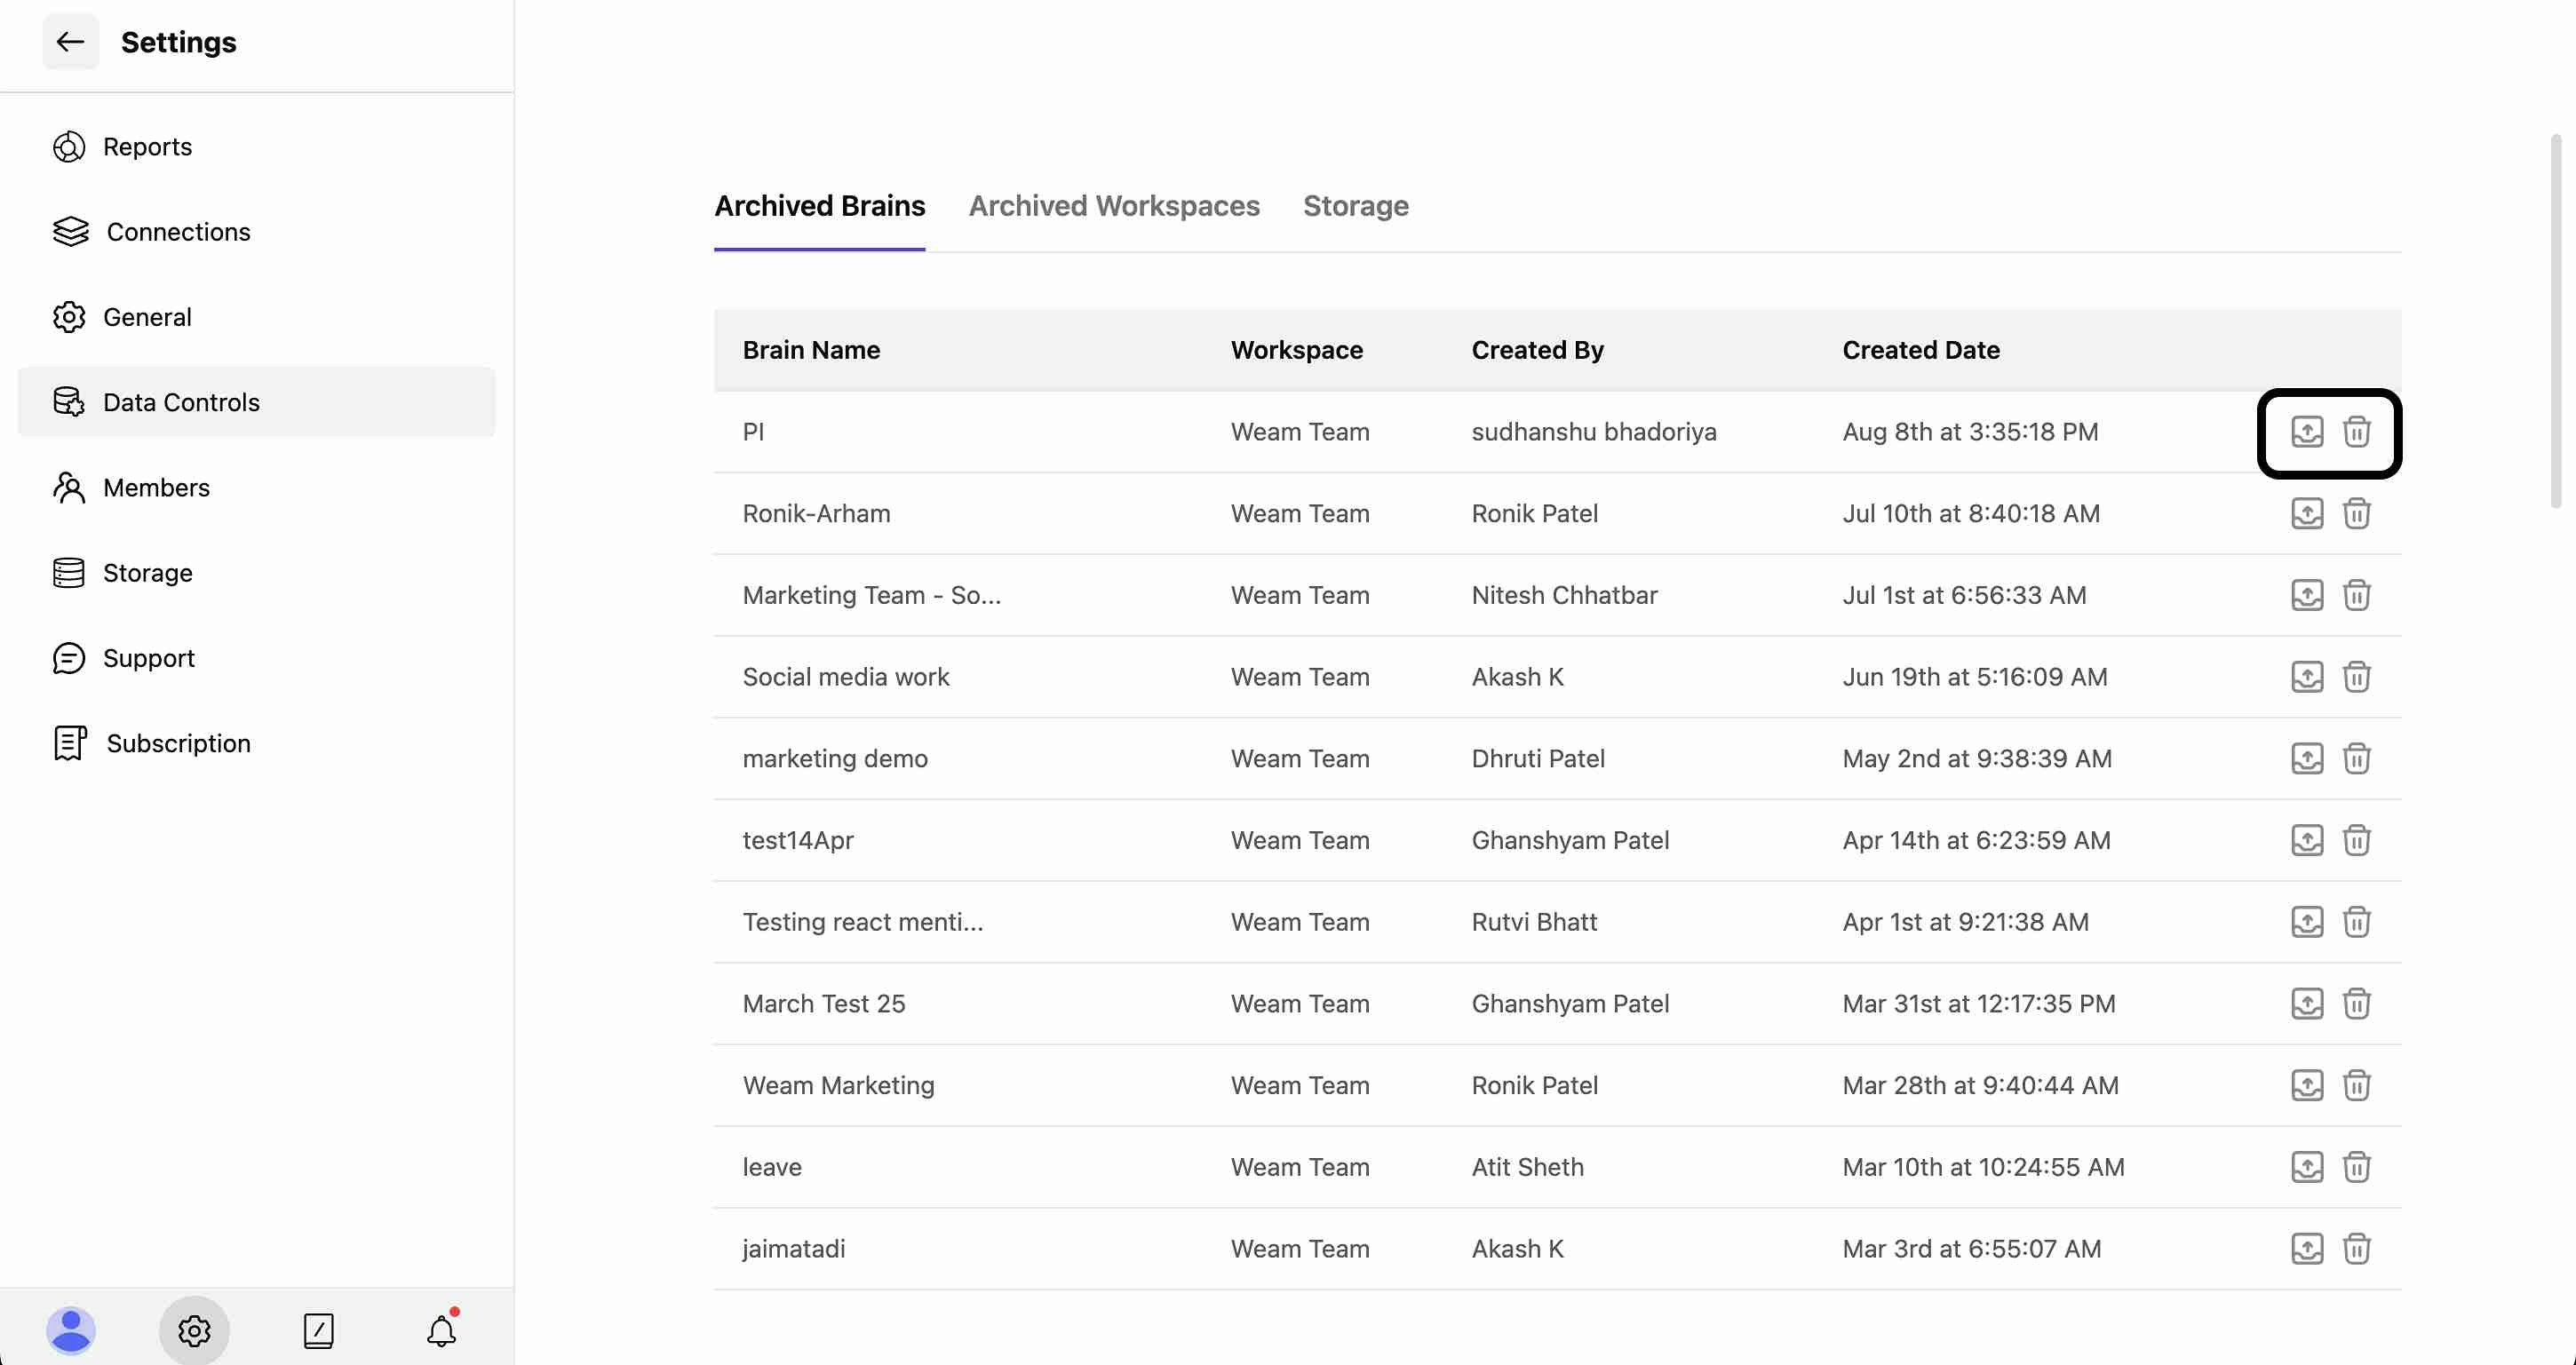Go back using the arrow button
The image size is (2576, 1365).
point(70,42)
